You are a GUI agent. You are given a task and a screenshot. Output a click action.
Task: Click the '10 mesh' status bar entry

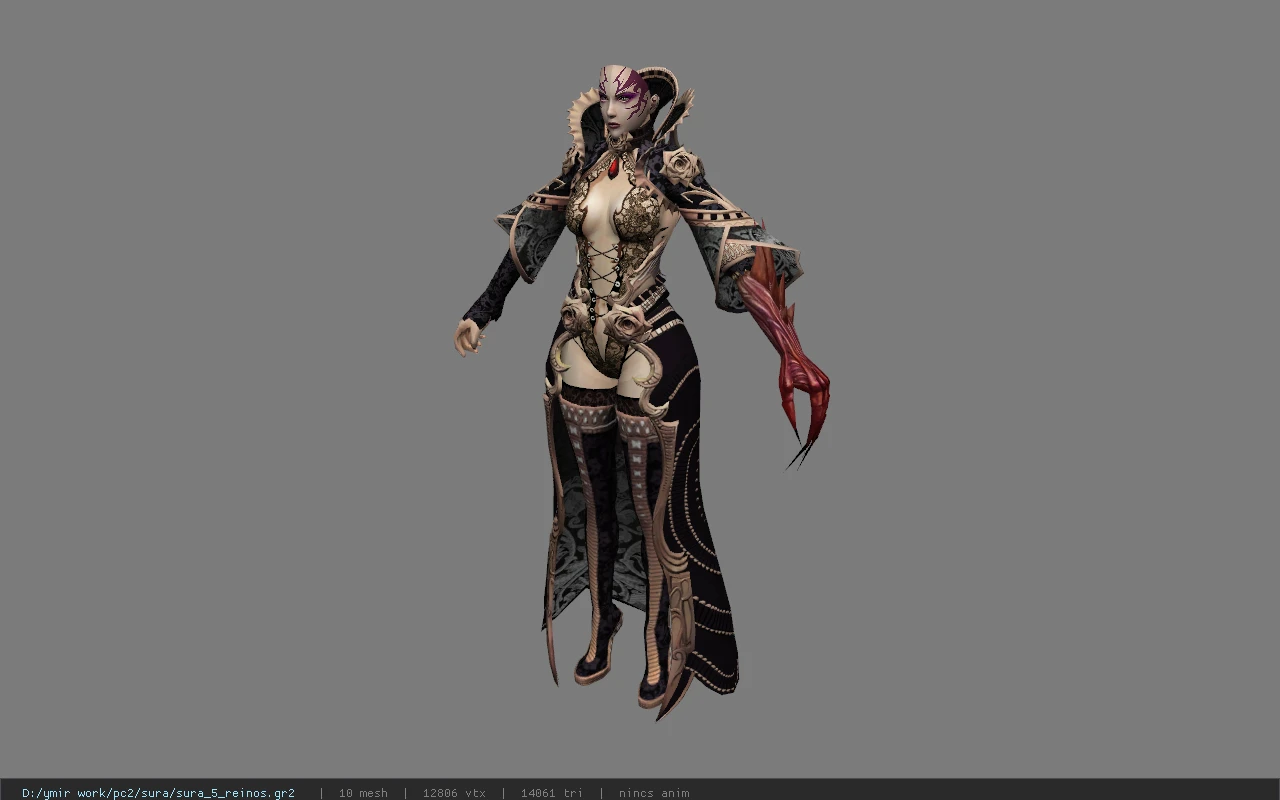[x=363, y=793]
